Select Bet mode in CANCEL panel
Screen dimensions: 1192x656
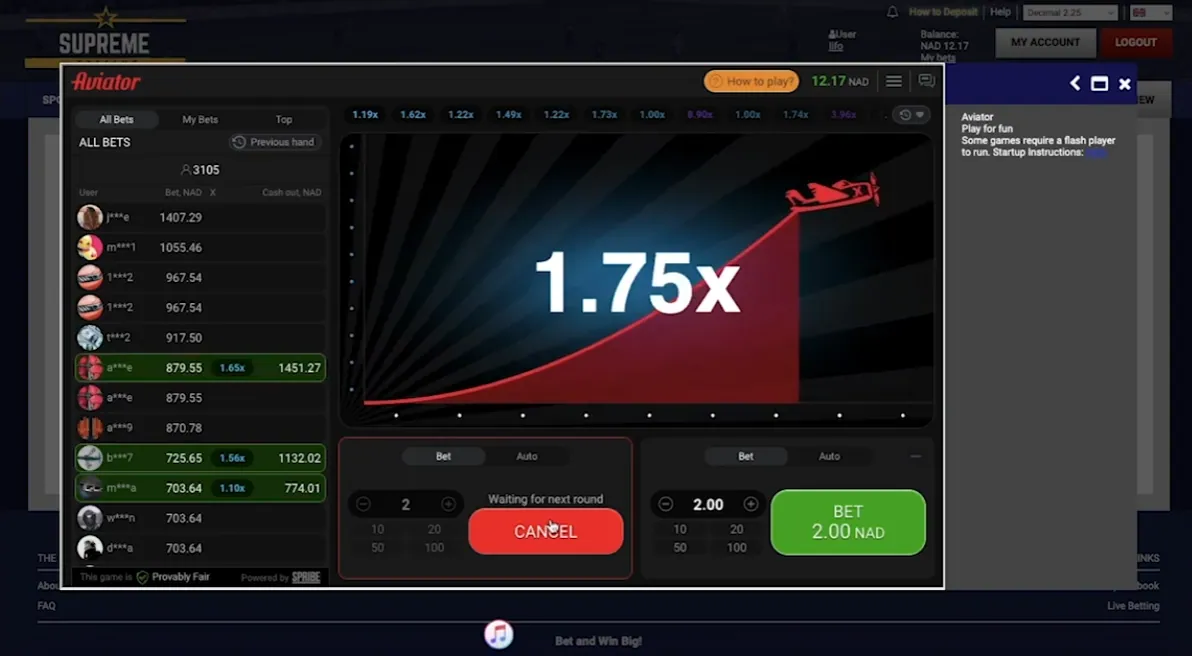pyautogui.click(x=443, y=456)
